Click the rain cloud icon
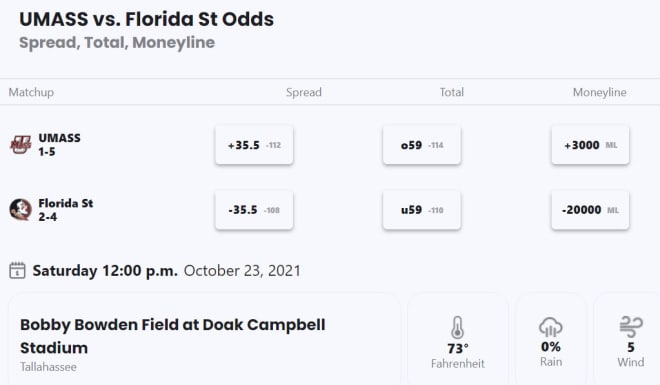The width and height of the screenshot is (660, 385). (551, 327)
